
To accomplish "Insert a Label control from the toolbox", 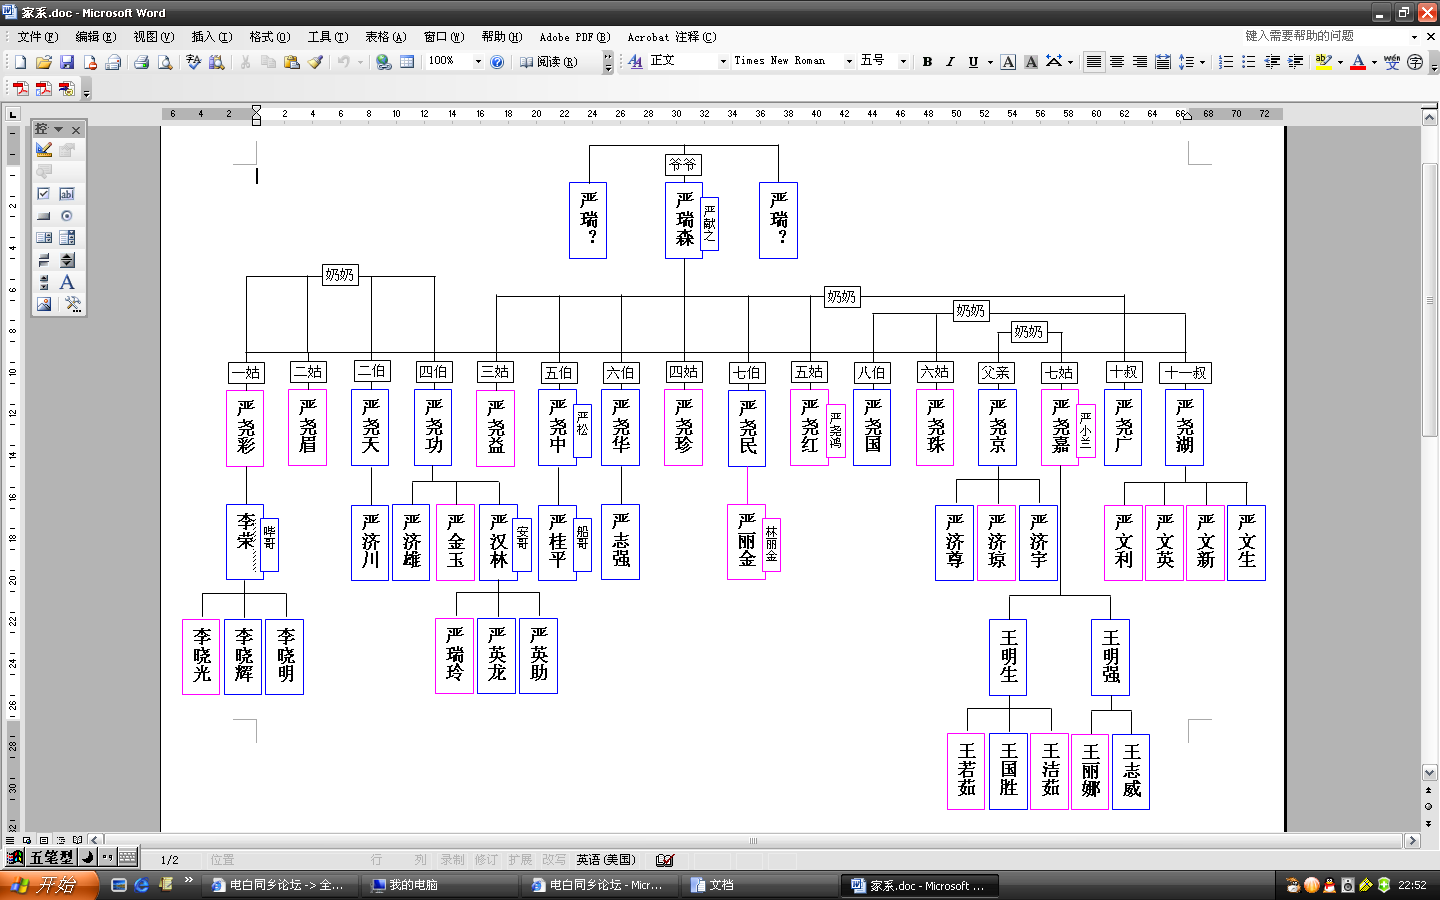I will pyautogui.click(x=67, y=282).
